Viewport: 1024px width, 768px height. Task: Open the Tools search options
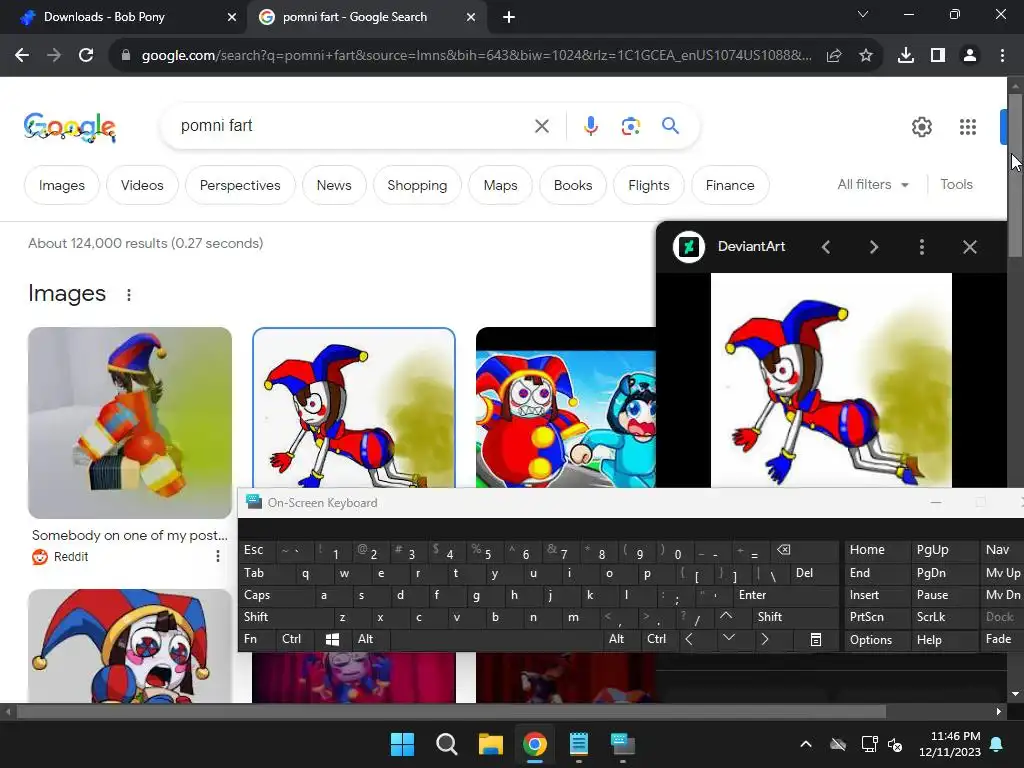point(956,185)
